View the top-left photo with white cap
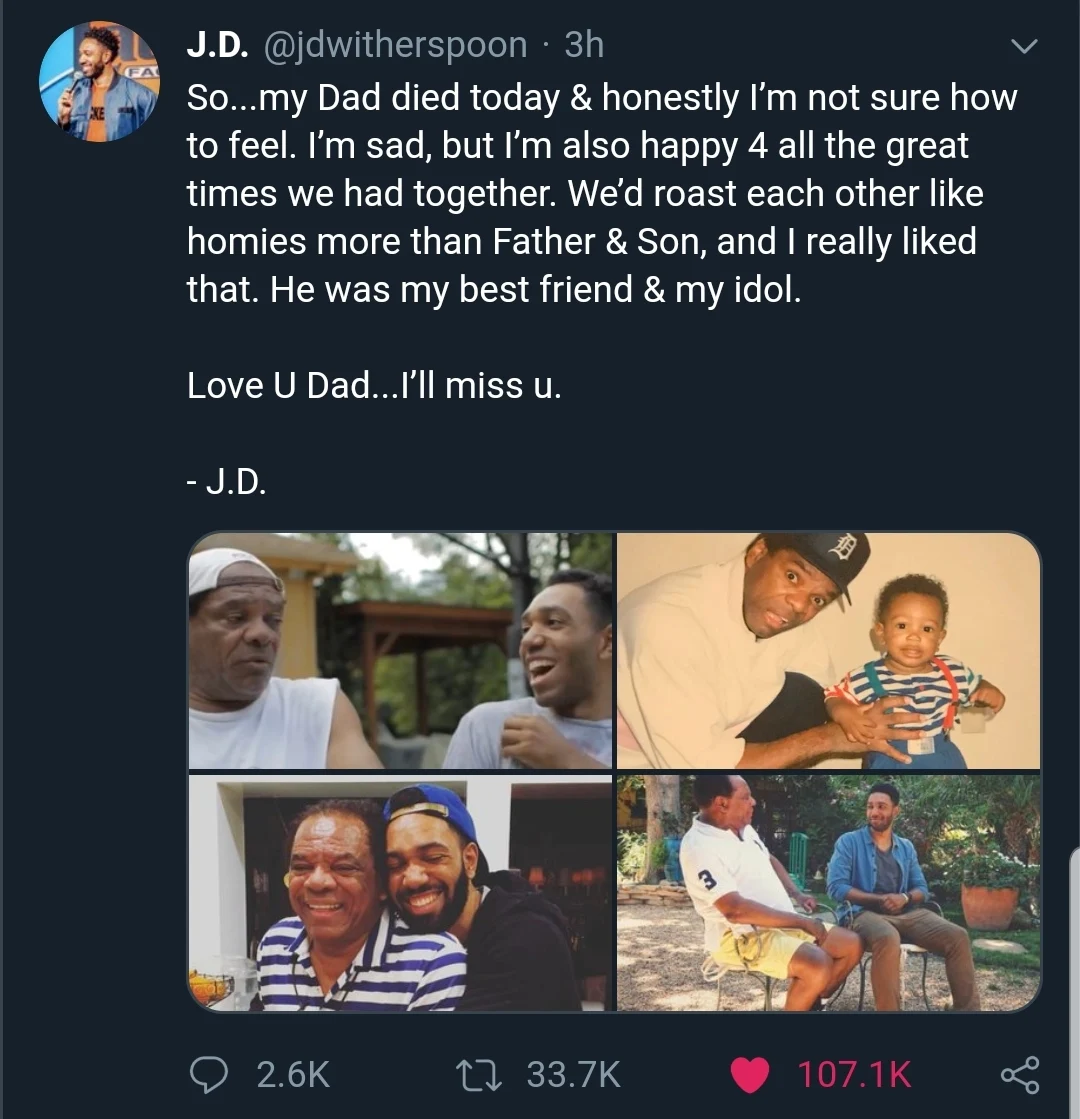Image resolution: width=1080 pixels, height=1119 pixels. [400, 651]
